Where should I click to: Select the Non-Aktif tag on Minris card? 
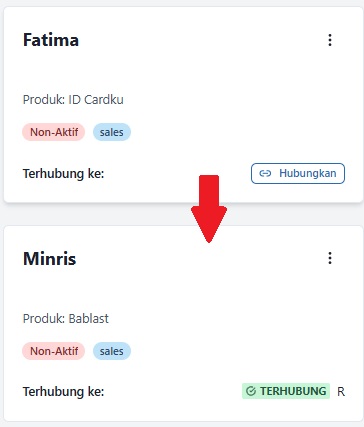tap(54, 351)
